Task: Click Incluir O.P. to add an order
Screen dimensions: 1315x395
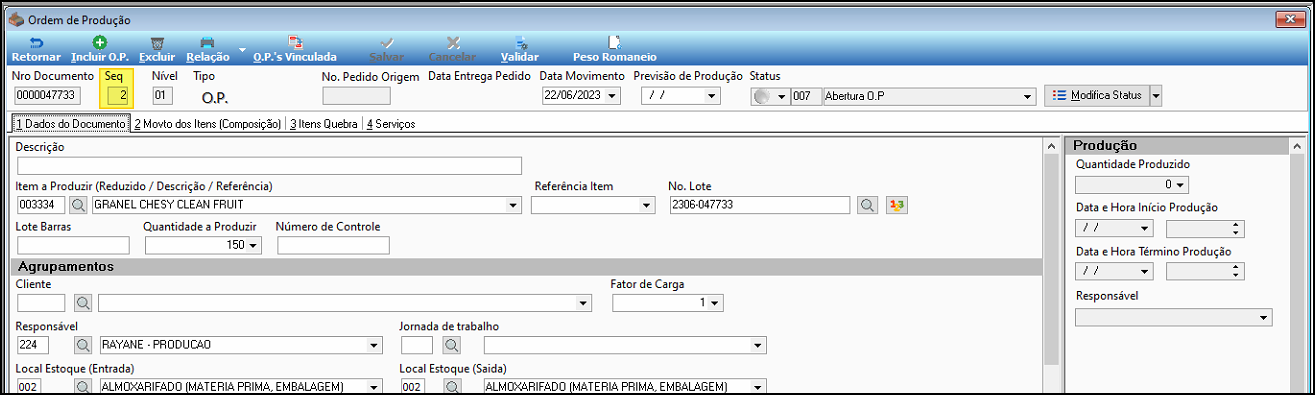Action: coord(99,49)
